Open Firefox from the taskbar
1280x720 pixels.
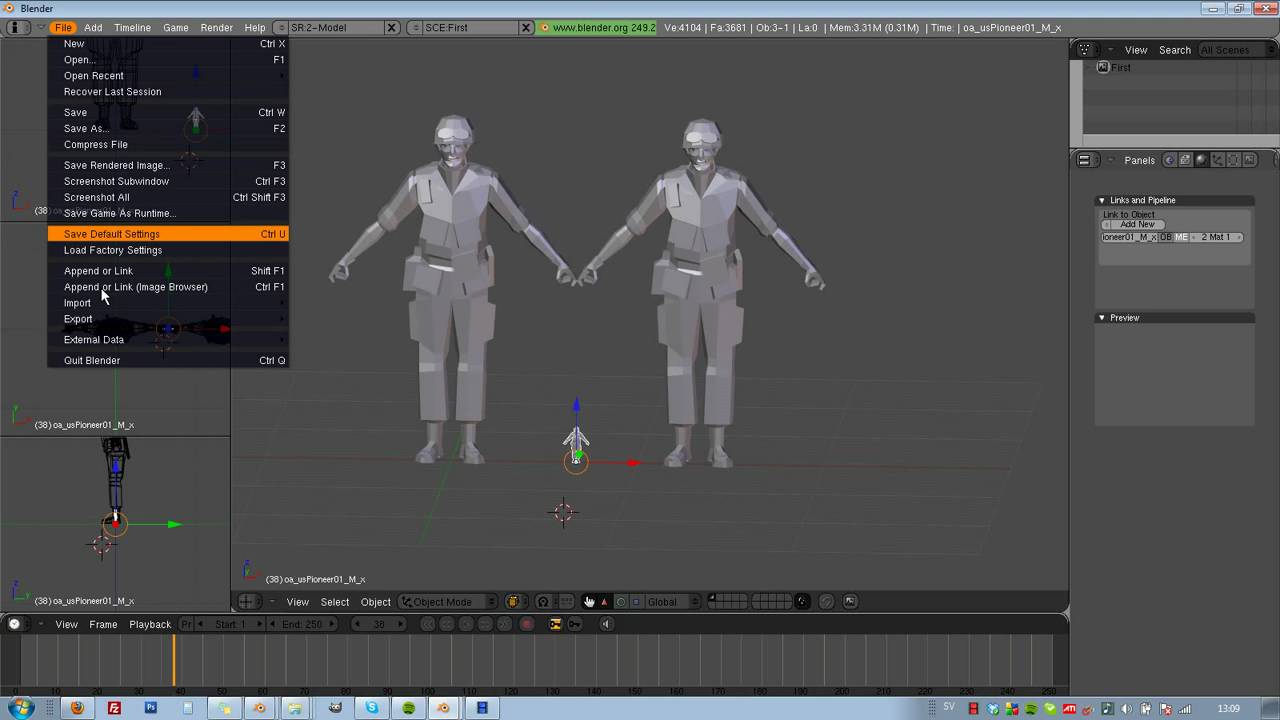pos(77,708)
